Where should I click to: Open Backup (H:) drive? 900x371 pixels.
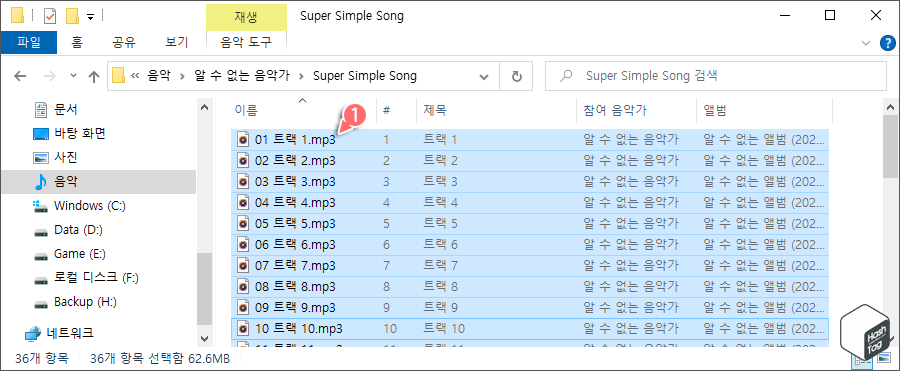pos(86,302)
